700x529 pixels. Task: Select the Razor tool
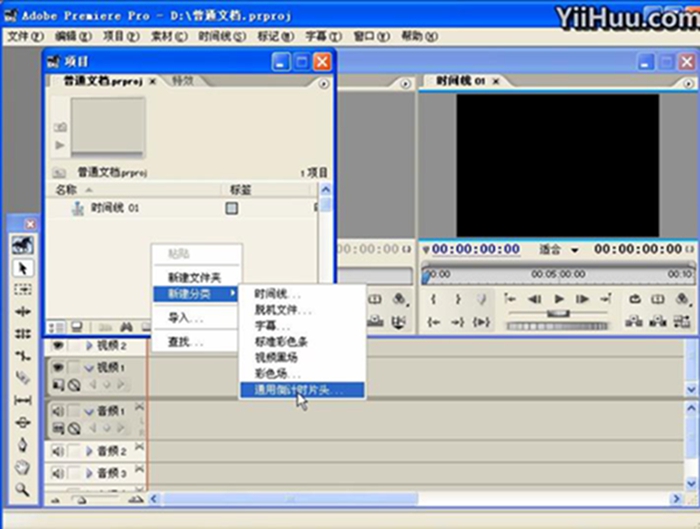[x=22, y=378]
